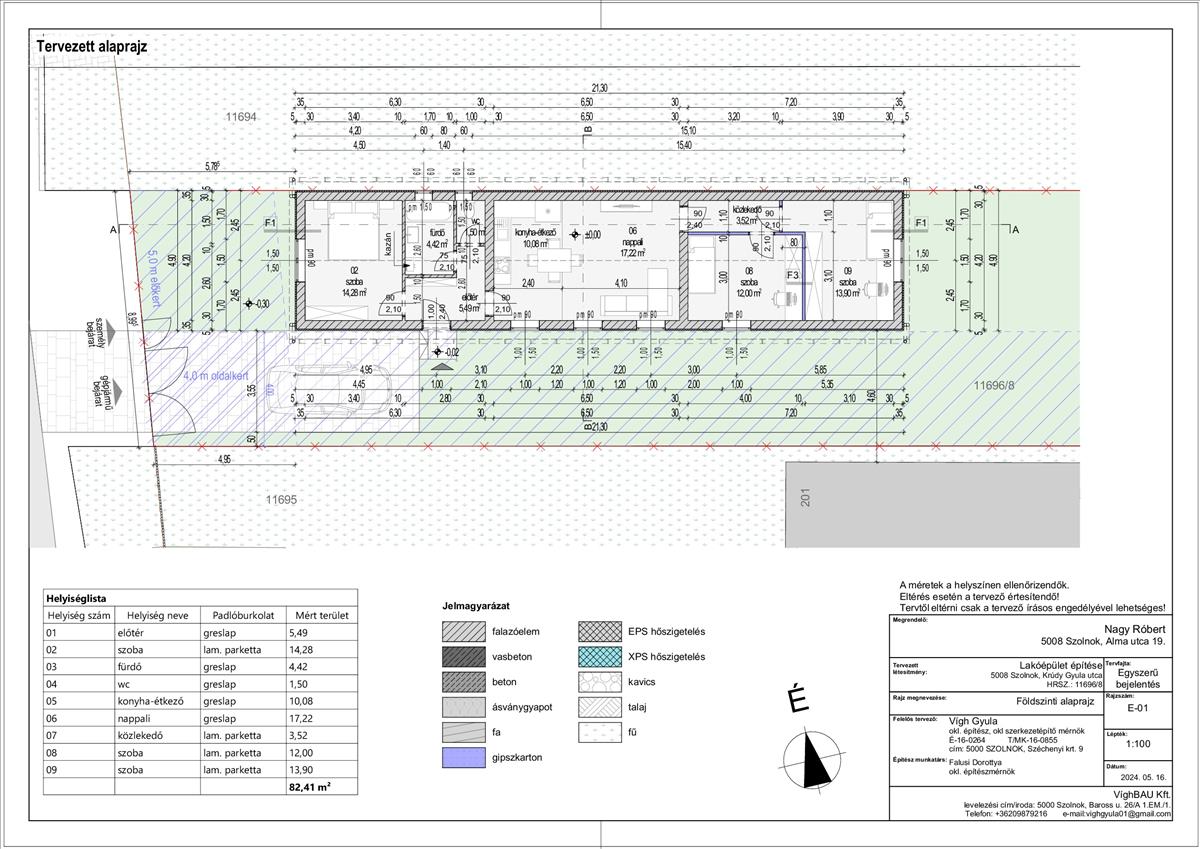The width and height of the screenshot is (1200, 849).
Task: Click the 'Mért terület' column header
Action: click(316, 615)
